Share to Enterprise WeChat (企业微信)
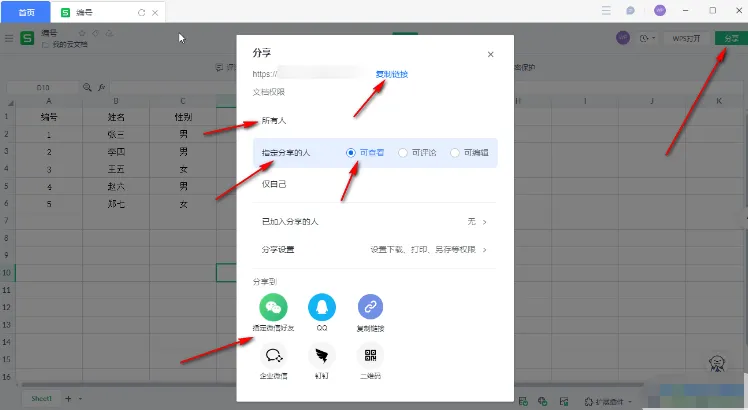This screenshot has width=748, height=410. coord(273,356)
